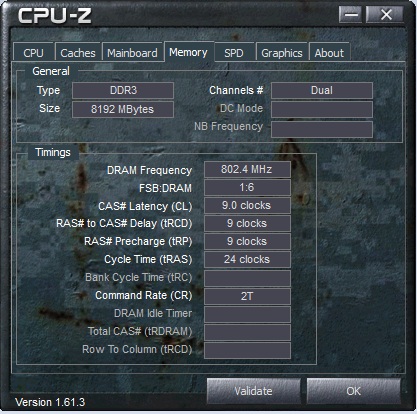Click the Cycle Time 24 clocks field
The height and width of the screenshot is (414, 417).
(x=247, y=259)
